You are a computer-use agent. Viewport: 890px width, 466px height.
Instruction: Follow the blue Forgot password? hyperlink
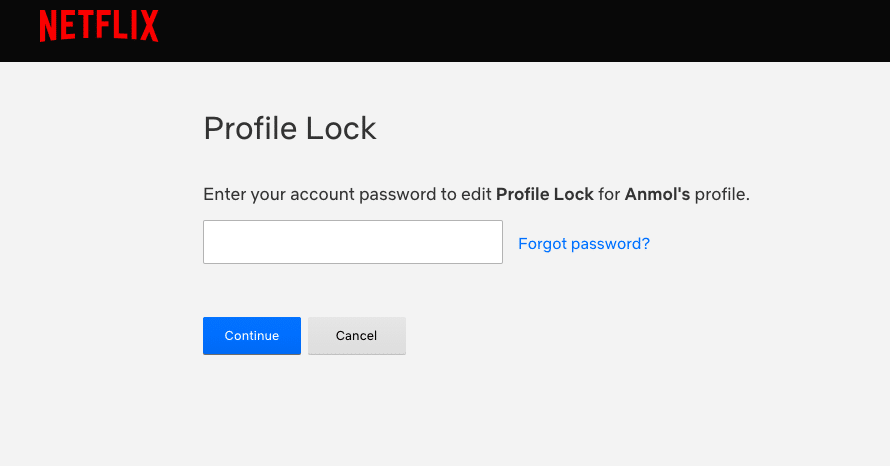pyautogui.click(x=583, y=243)
